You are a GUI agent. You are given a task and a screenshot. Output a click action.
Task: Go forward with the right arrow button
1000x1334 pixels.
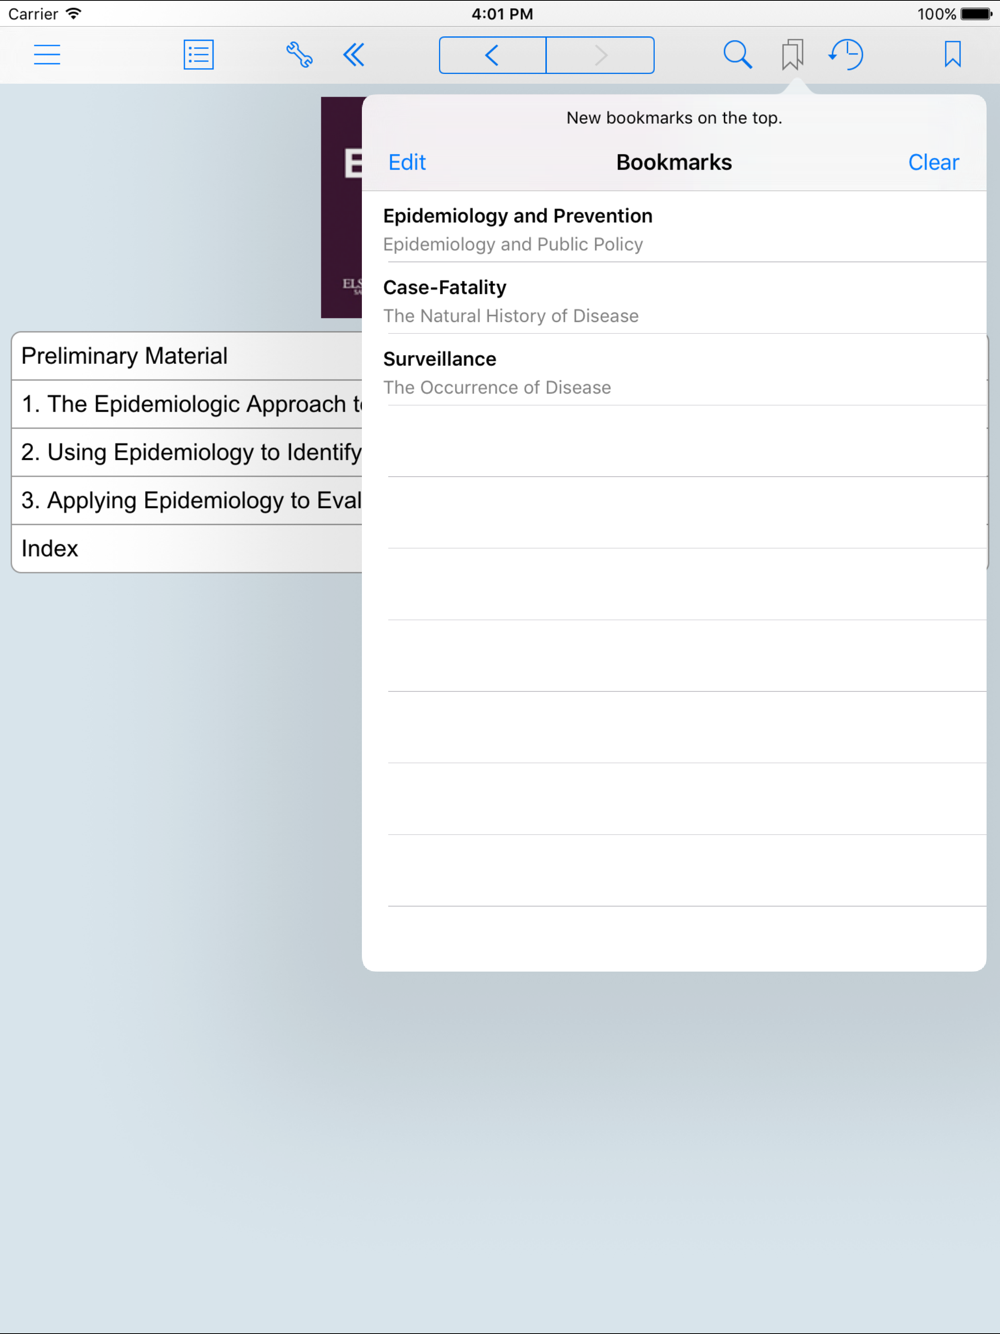point(600,55)
